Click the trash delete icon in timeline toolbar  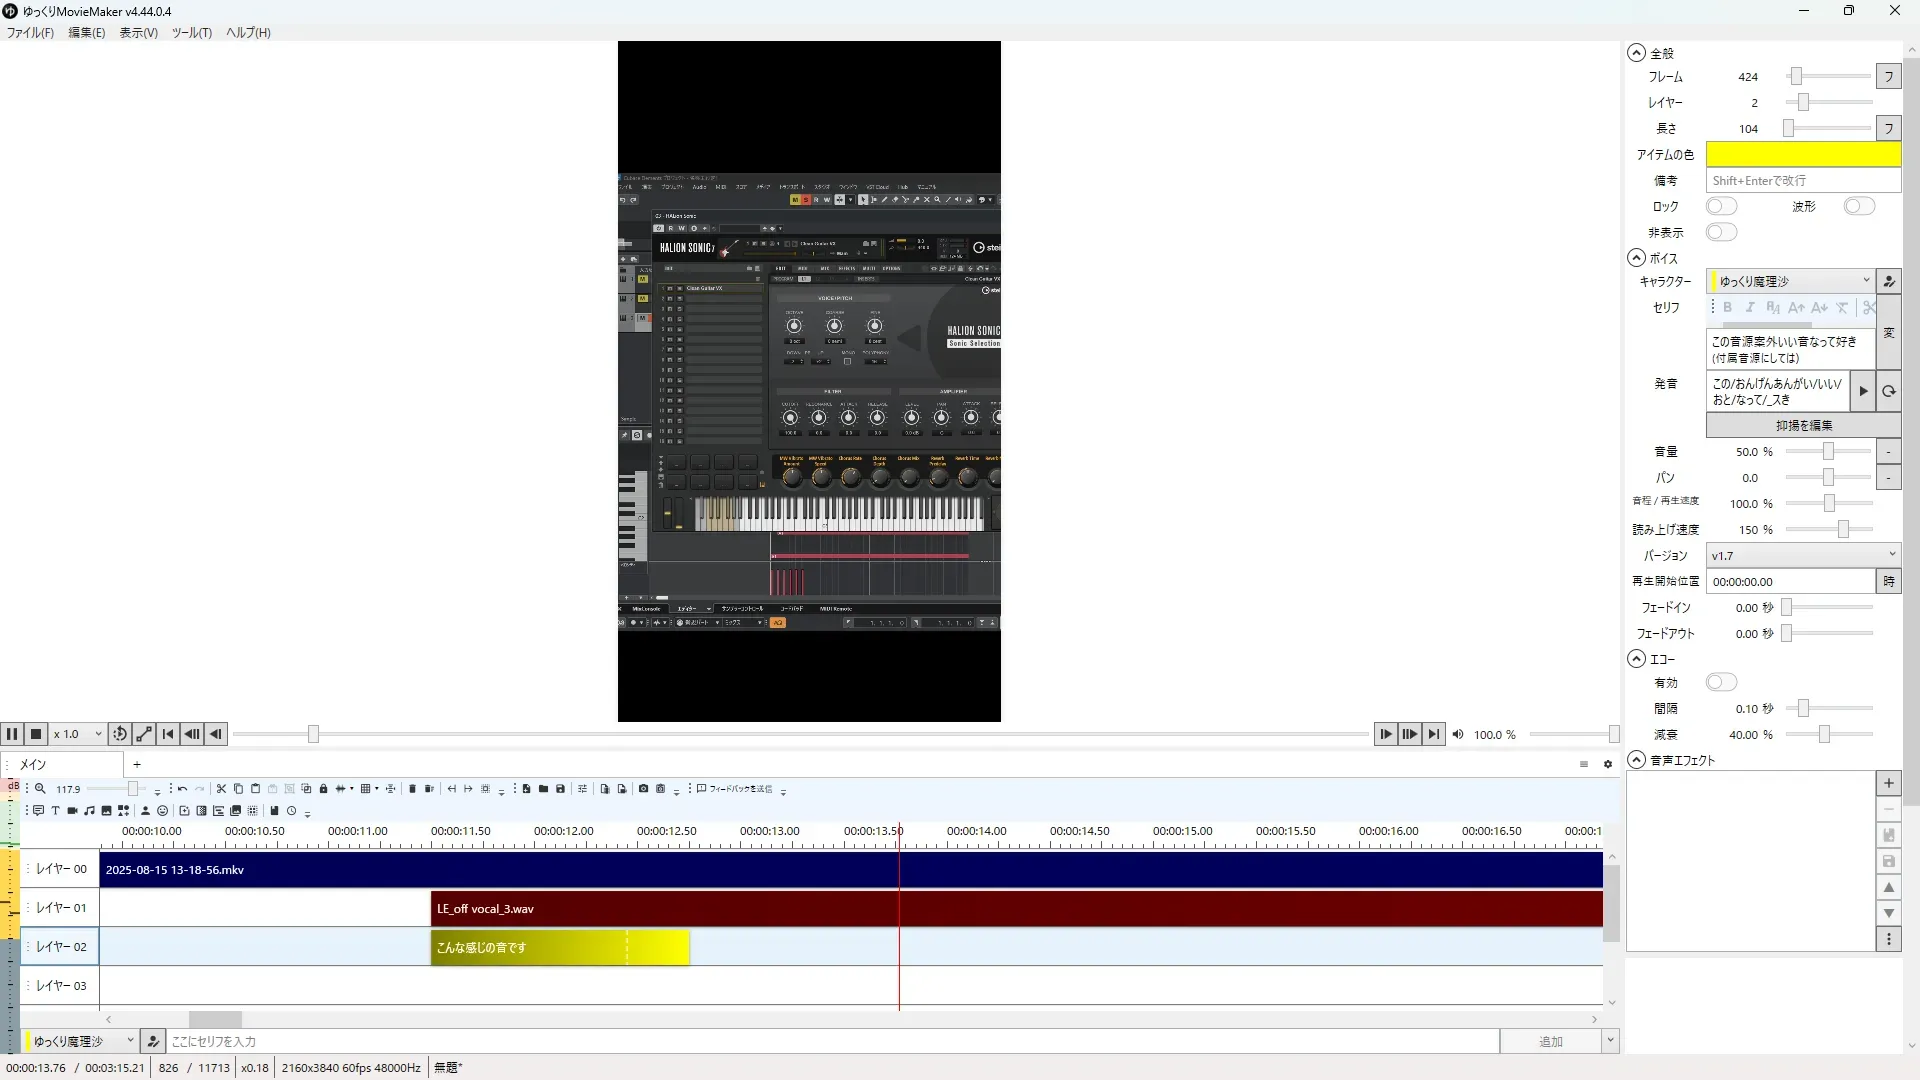pyautogui.click(x=412, y=789)
